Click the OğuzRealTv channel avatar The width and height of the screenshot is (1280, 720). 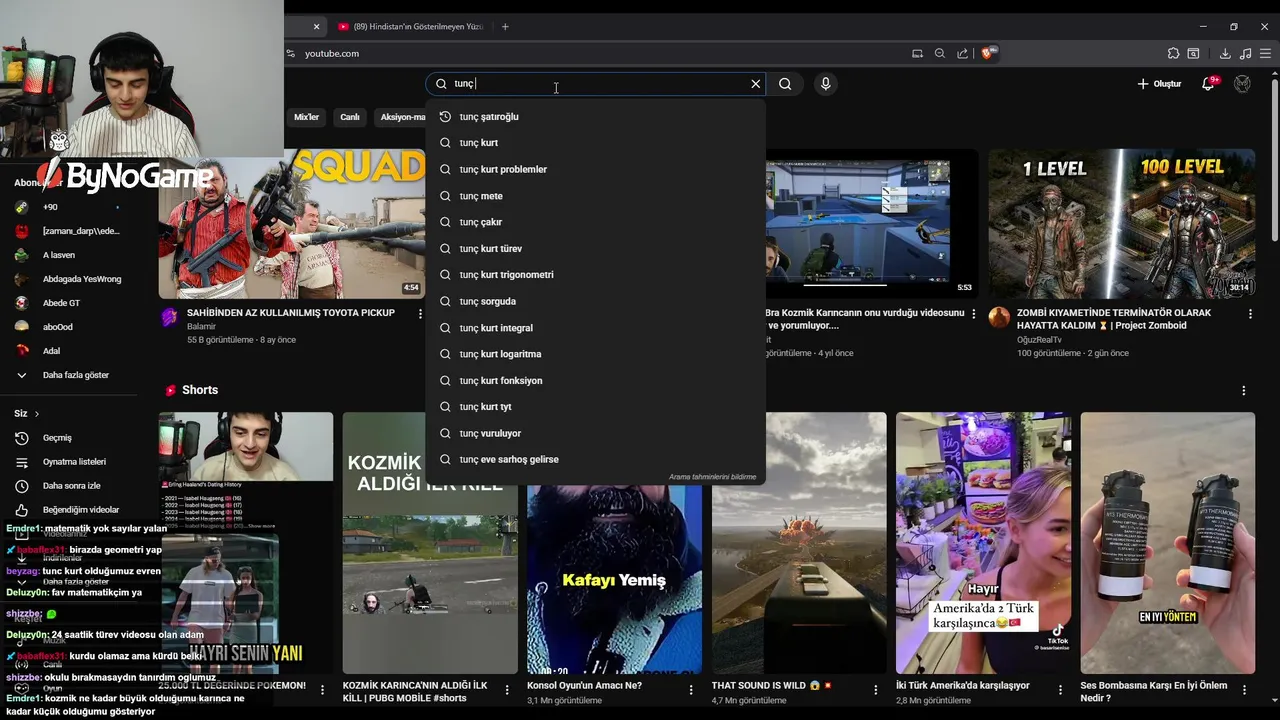[x=999, y=318]
